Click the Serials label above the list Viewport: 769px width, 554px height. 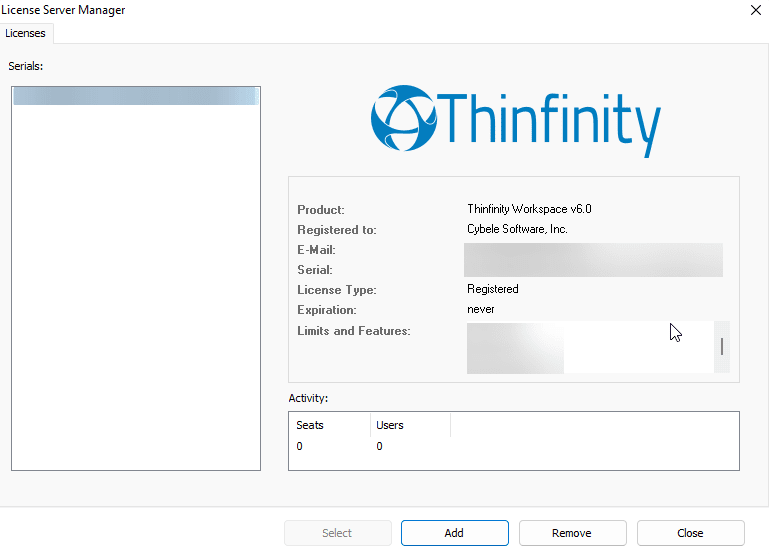26,66
